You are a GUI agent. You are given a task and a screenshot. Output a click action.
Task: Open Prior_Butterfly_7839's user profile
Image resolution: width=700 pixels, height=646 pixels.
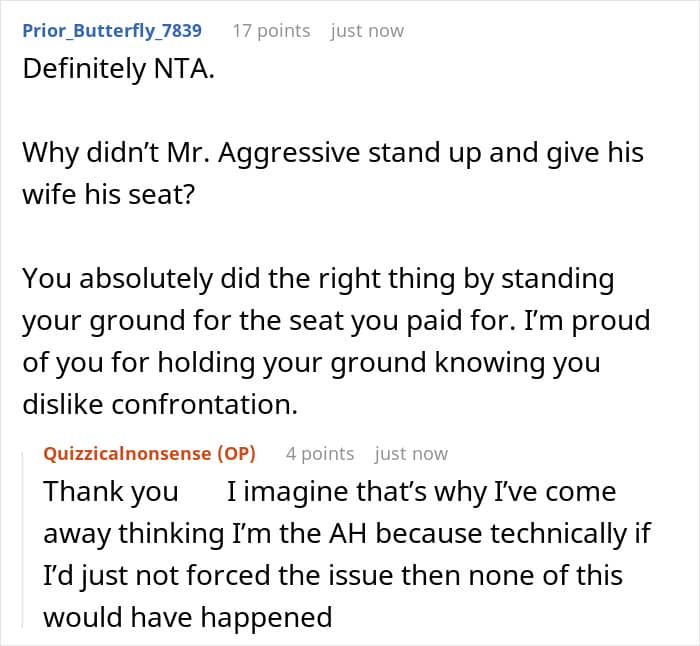point(112,31)
